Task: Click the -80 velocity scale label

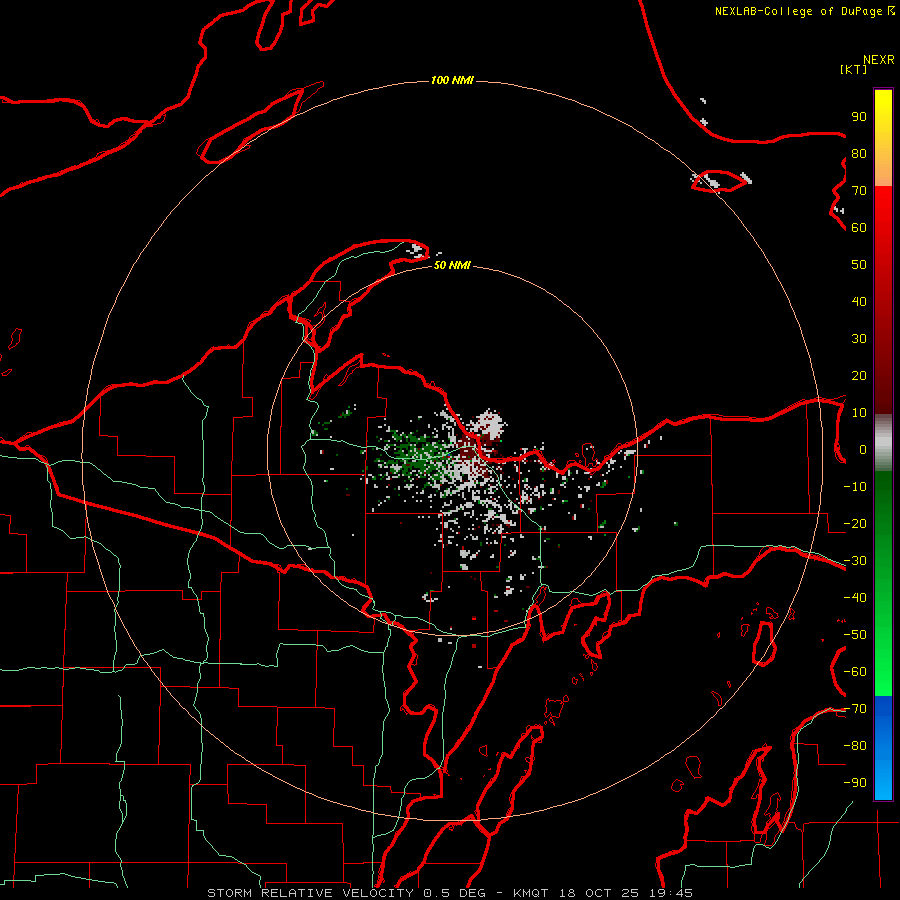Action: click(855, 746)
